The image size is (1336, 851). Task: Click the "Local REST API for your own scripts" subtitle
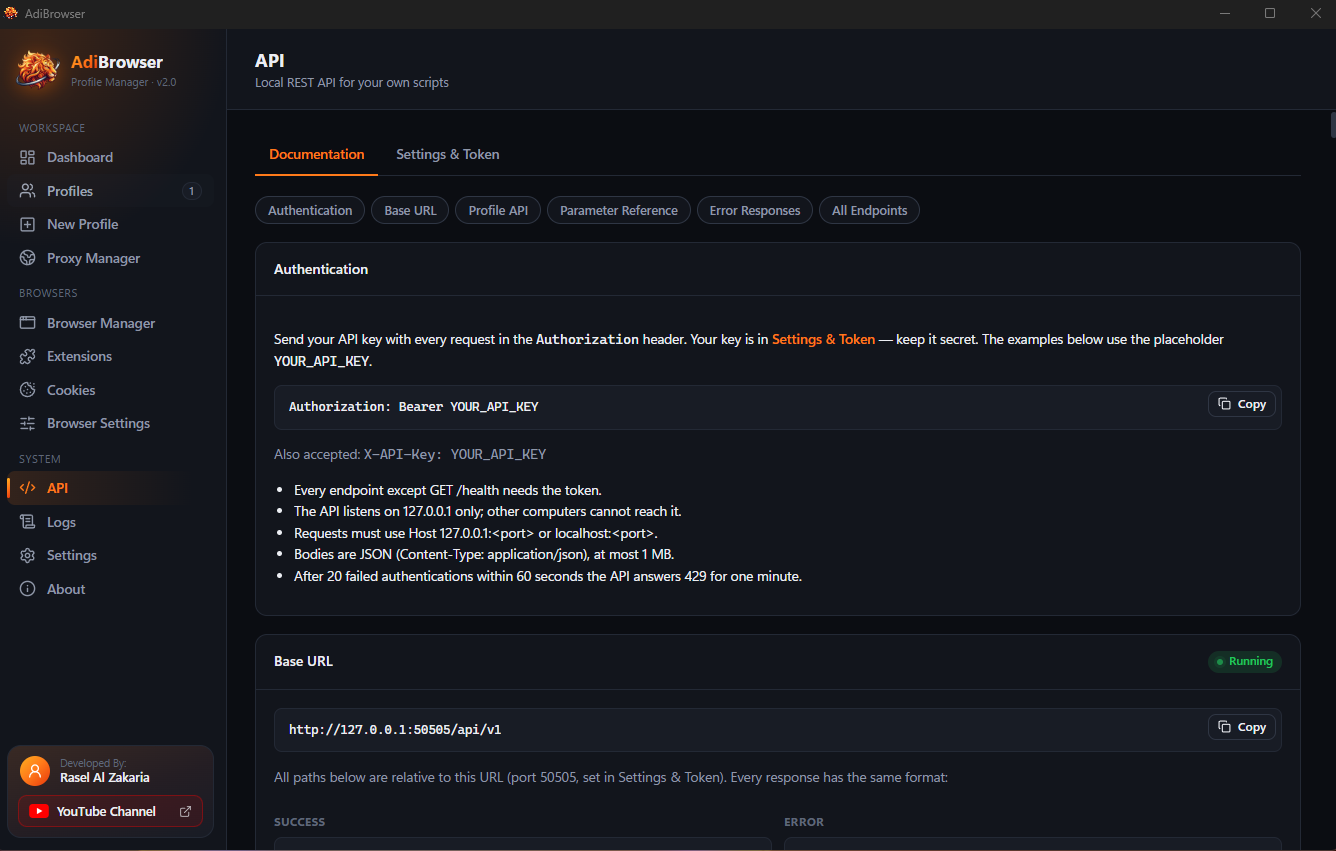point(352,83)
